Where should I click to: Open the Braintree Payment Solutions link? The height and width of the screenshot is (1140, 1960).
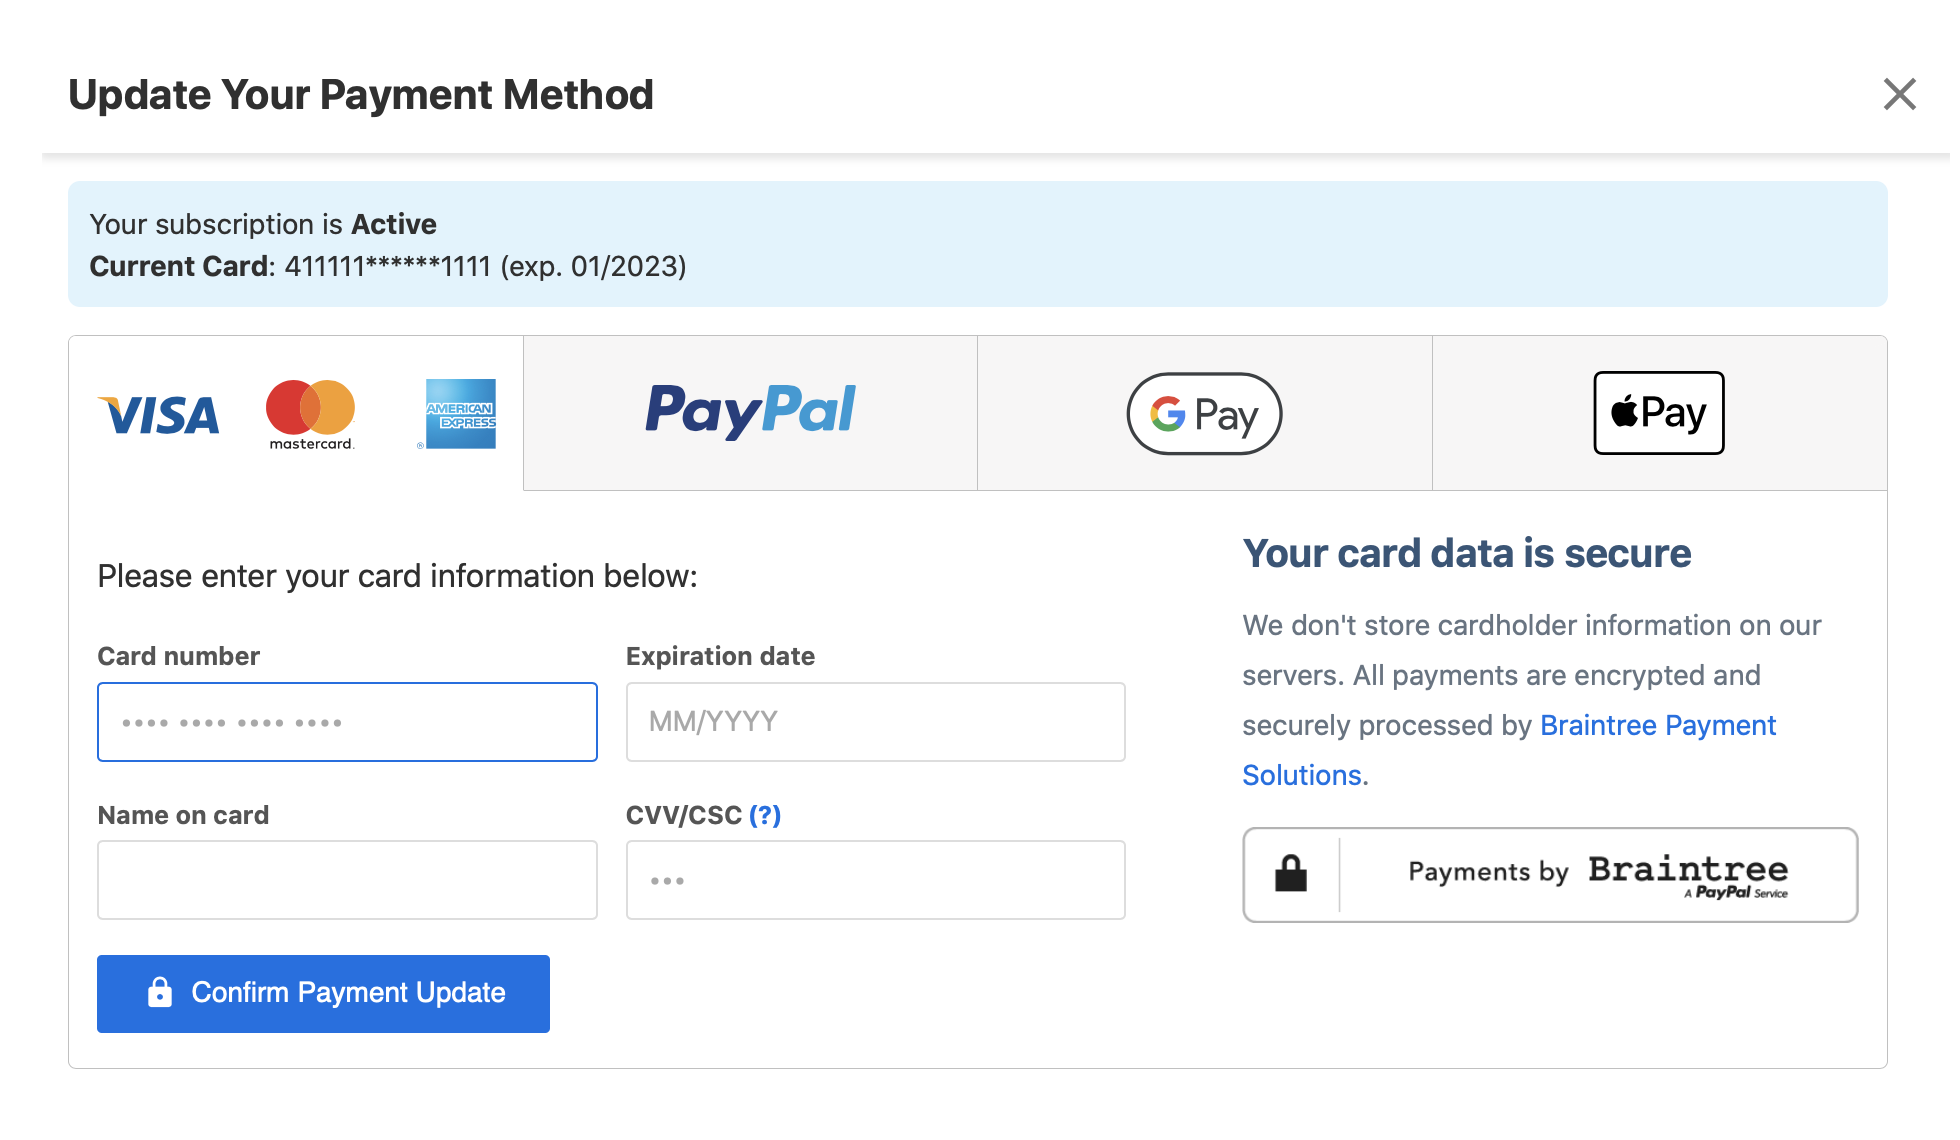[1658, 725]
